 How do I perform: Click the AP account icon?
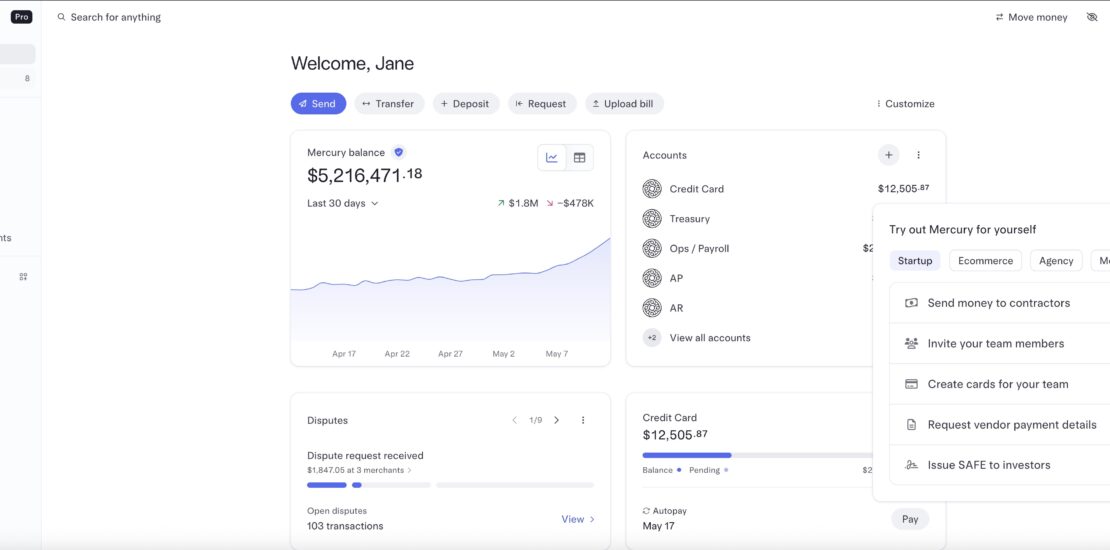[x=652, y=278]
